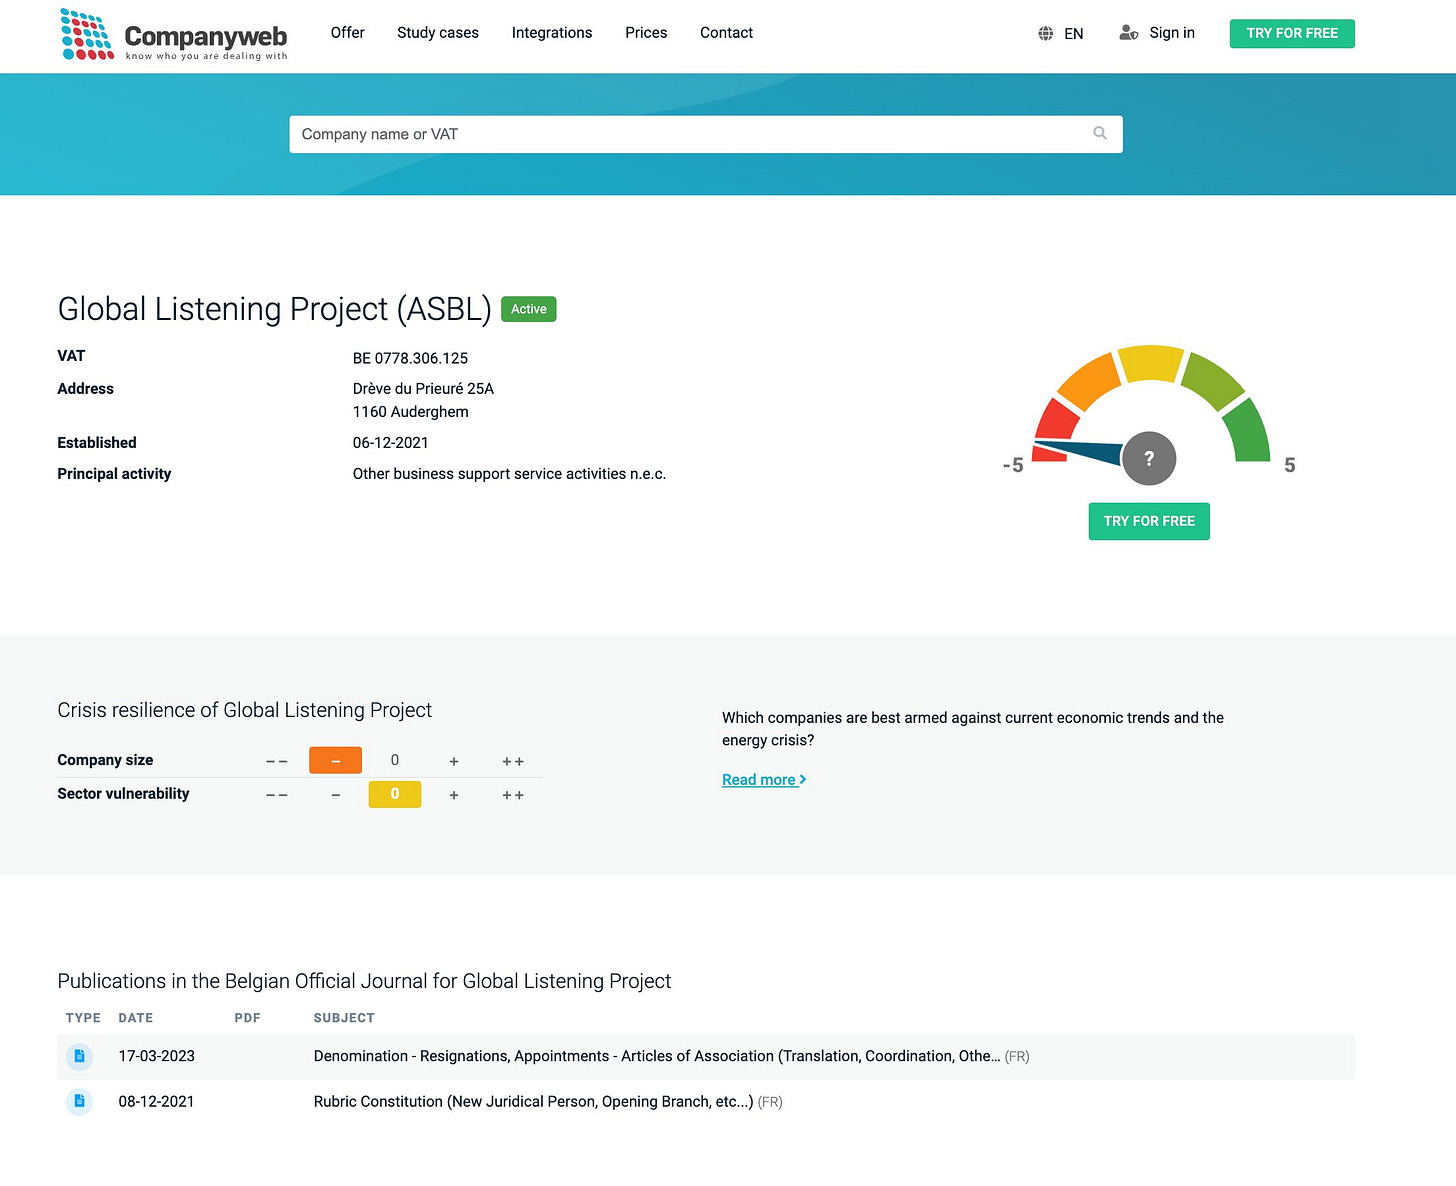Click the Sector vulnerability double minus marker
1456x1186 pixels.
276,795
